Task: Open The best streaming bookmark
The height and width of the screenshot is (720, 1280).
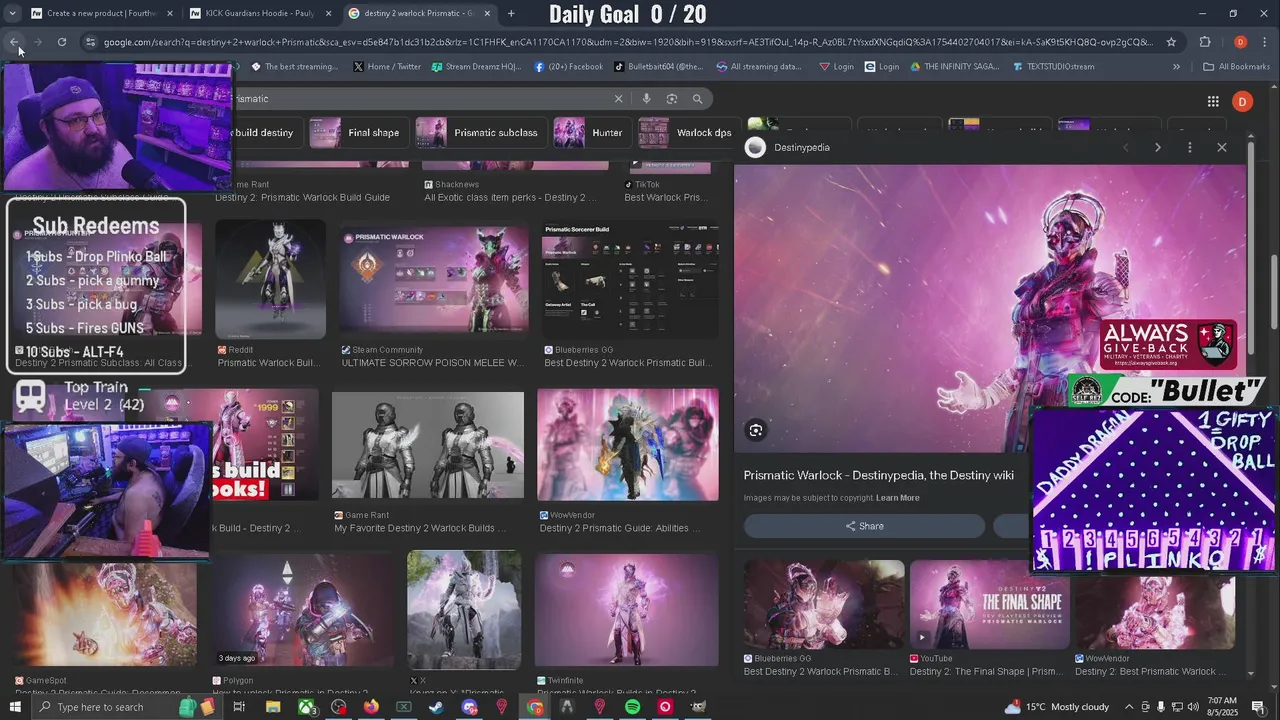Action: 294,67
